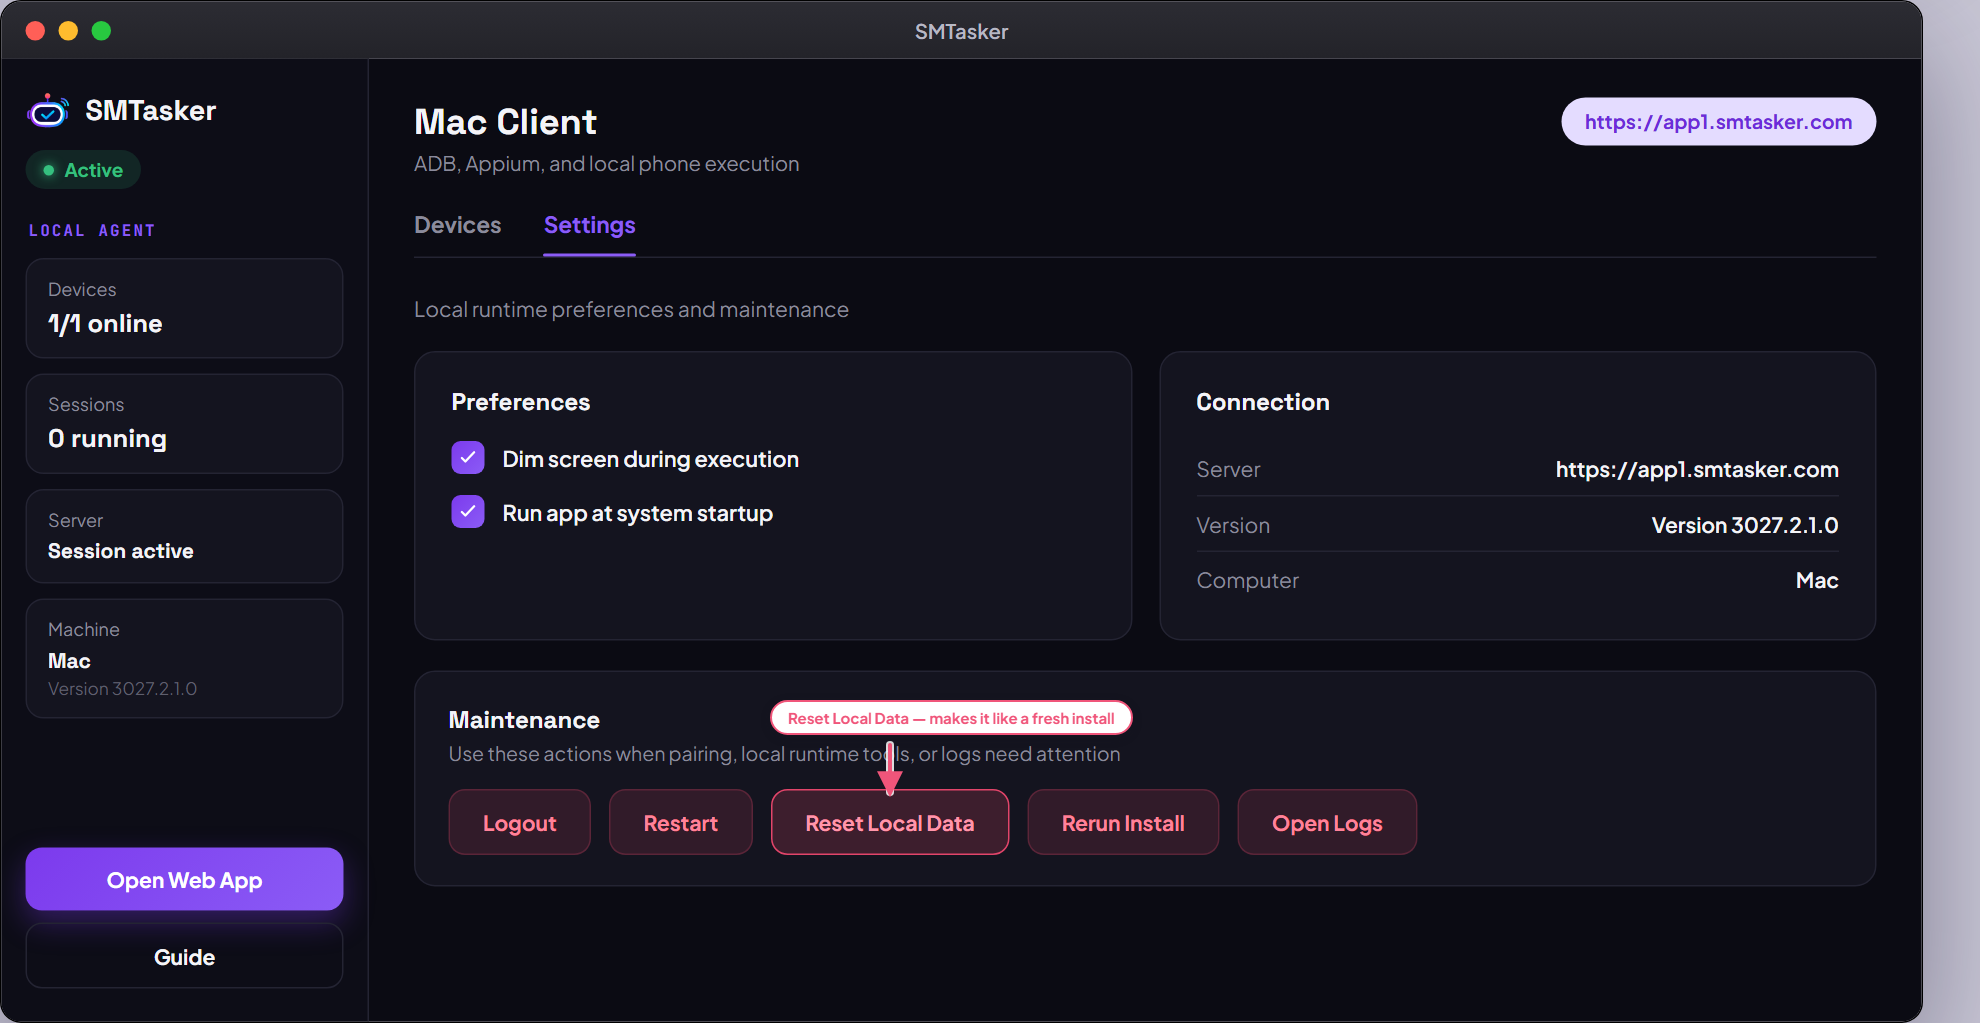Click the green Active status badge

pyautogui.click(x=83, y=170)
